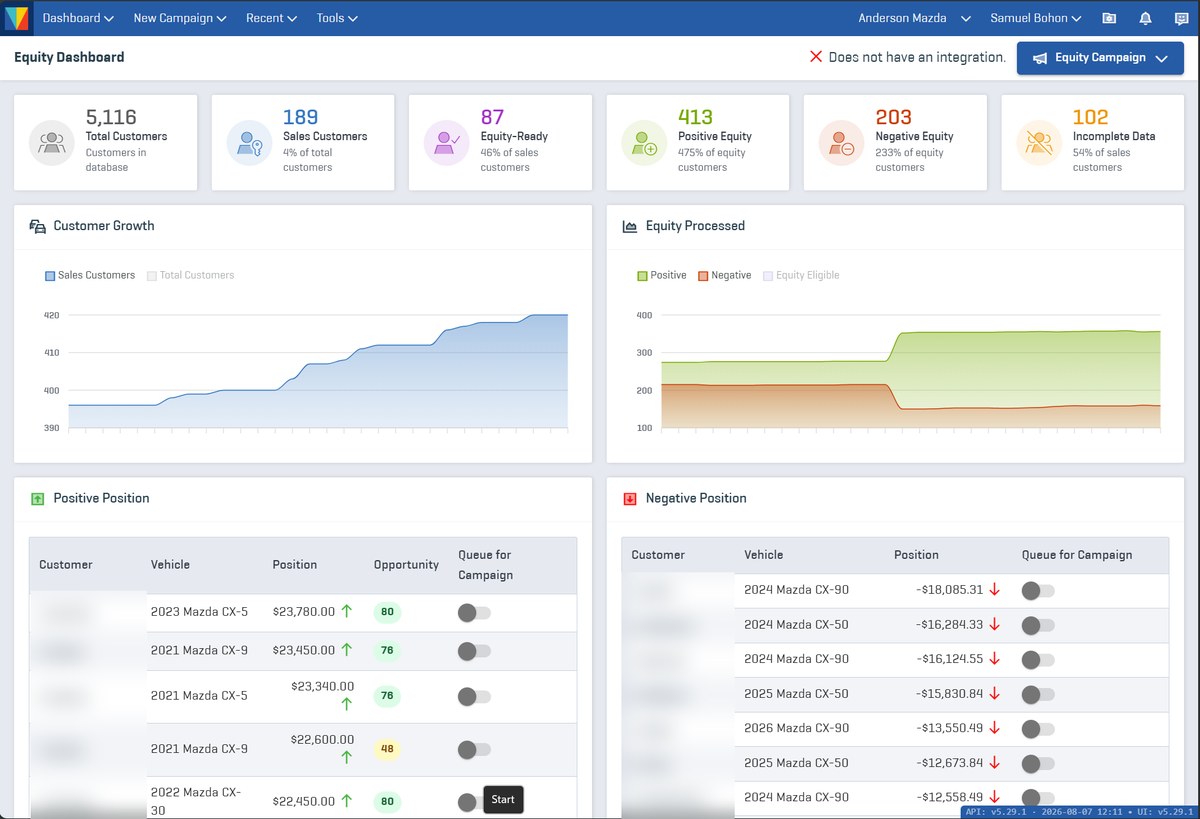
Task: Sort Negative Position table by Vehicle
Action: pos(764,555)
